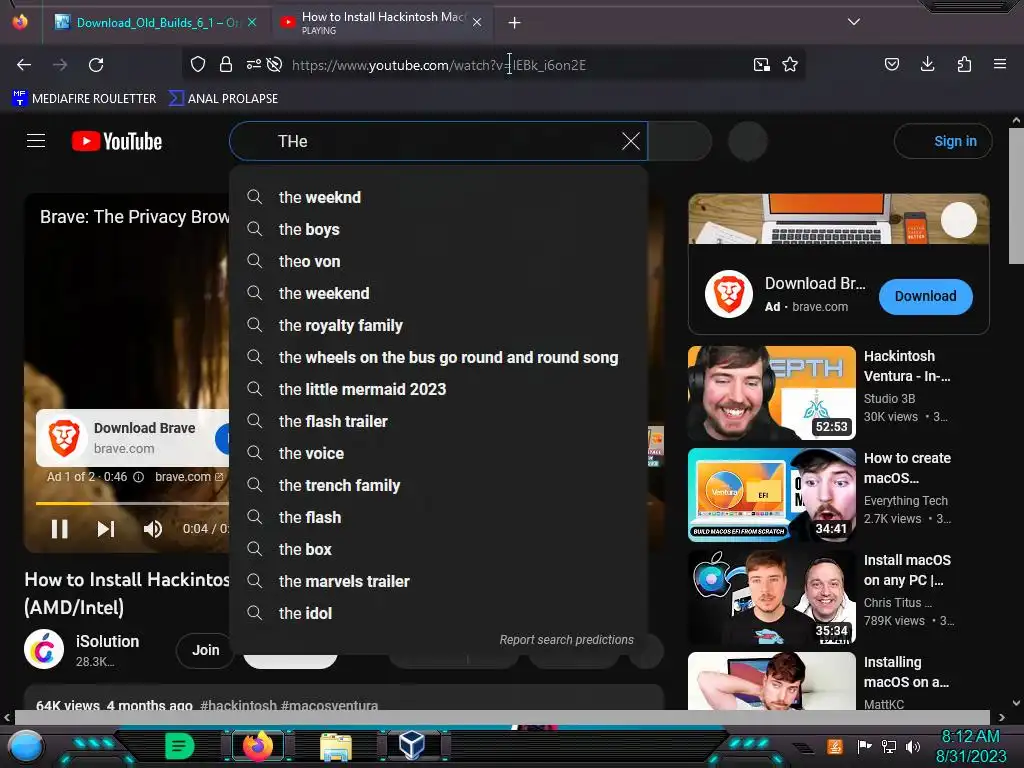
Task: Open 'How to create macOS' video thumbnail
Action: tap(771, 495)
